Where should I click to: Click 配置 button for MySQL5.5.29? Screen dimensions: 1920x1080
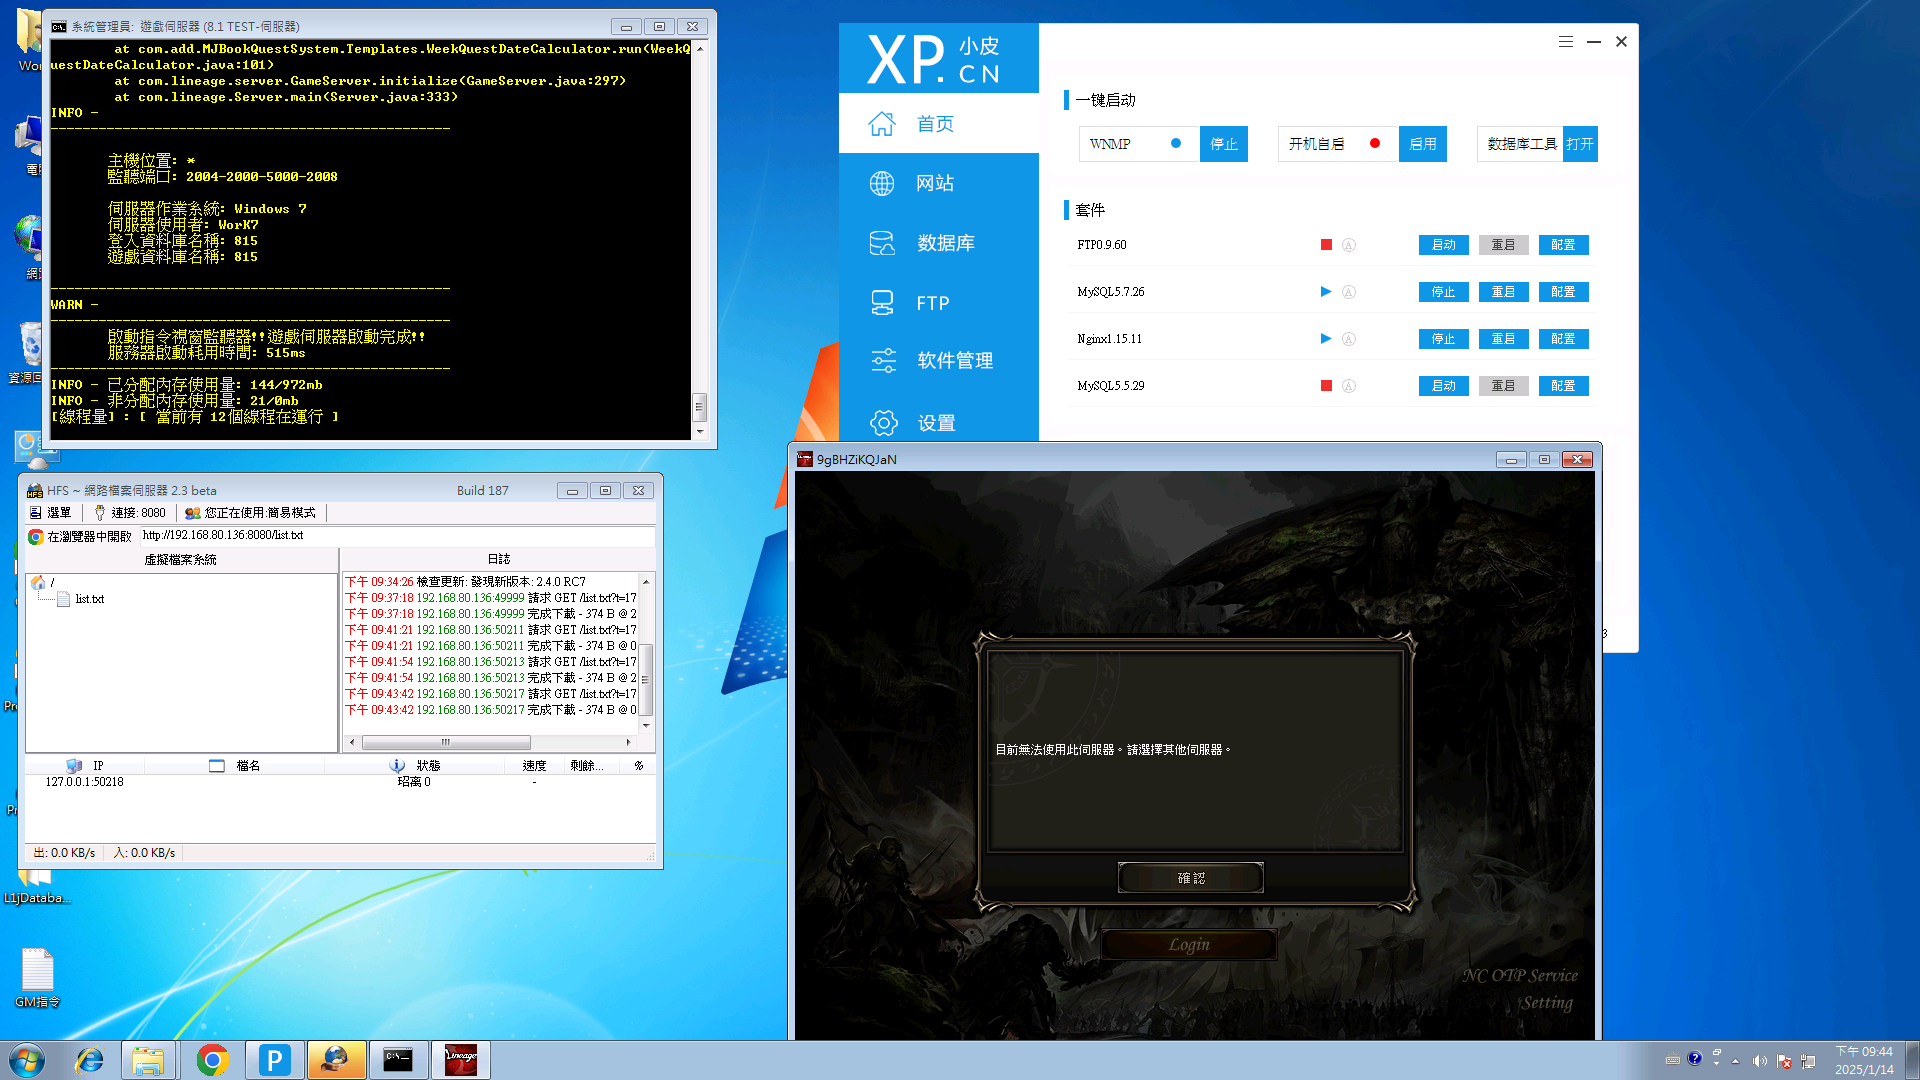pos(1564,386)
